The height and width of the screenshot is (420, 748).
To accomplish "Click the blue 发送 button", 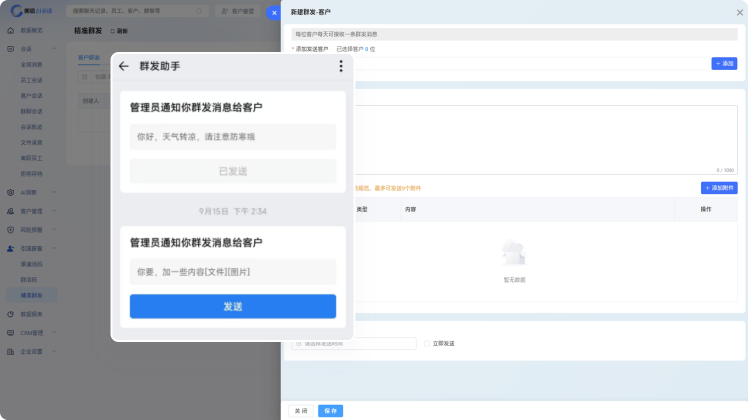I will click(232, 306).
